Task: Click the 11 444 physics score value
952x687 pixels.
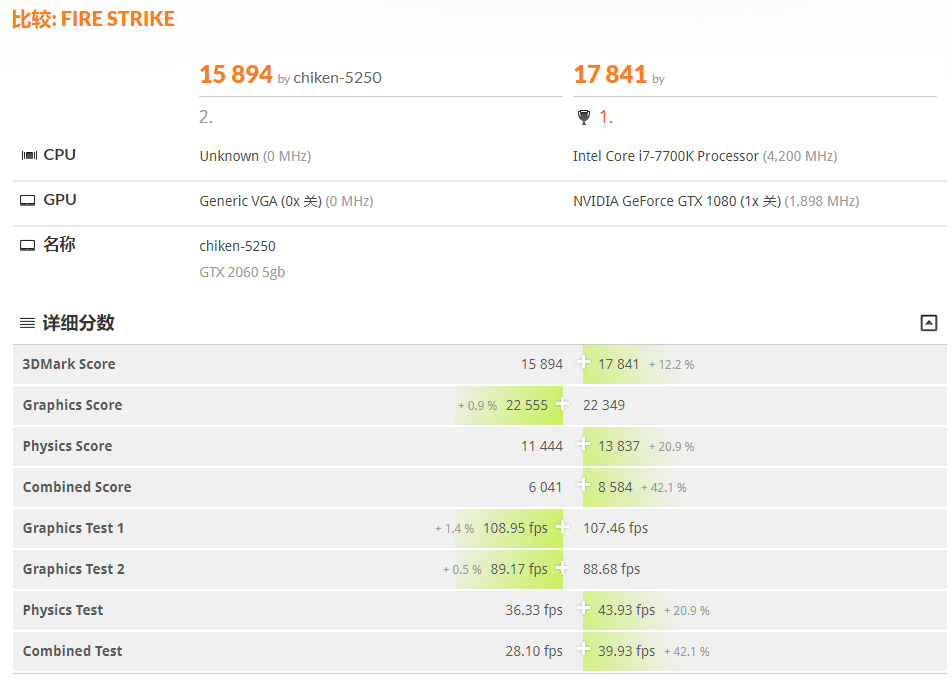Action: [542, 446]
